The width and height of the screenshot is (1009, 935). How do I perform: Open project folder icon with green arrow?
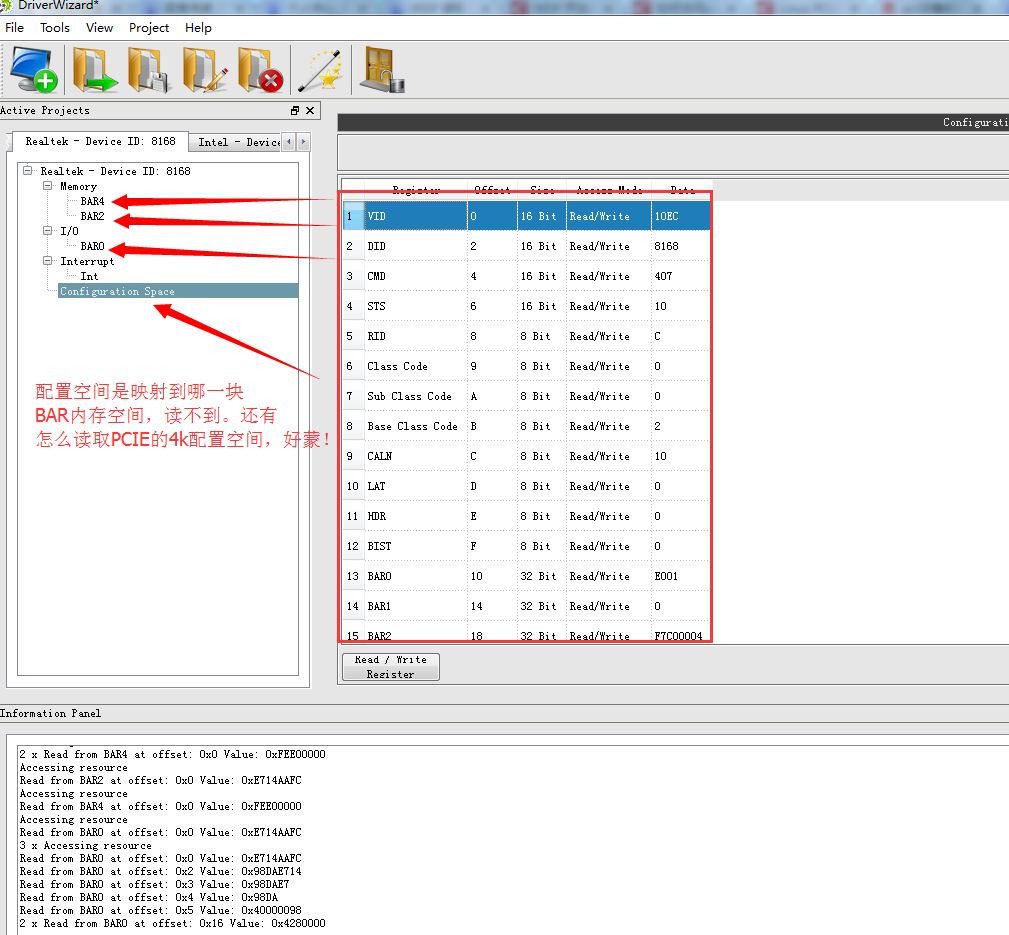click(94, 69)
